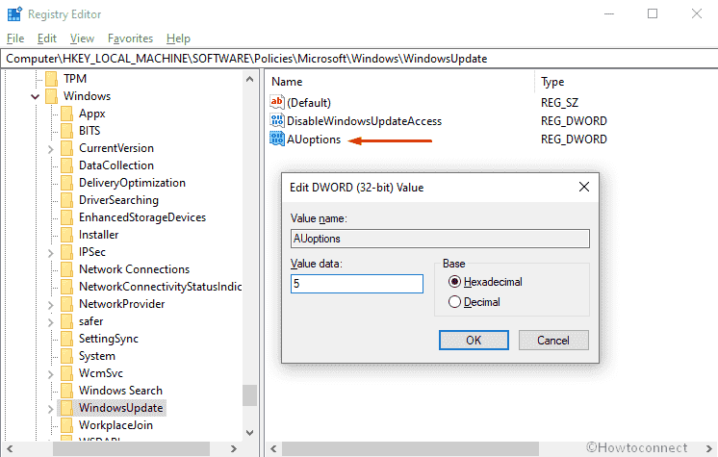This screenshot has height=457, width=718.
Task: Click tree pane vertical scrollbar up arrow
Action: click(x=250, y=79)
